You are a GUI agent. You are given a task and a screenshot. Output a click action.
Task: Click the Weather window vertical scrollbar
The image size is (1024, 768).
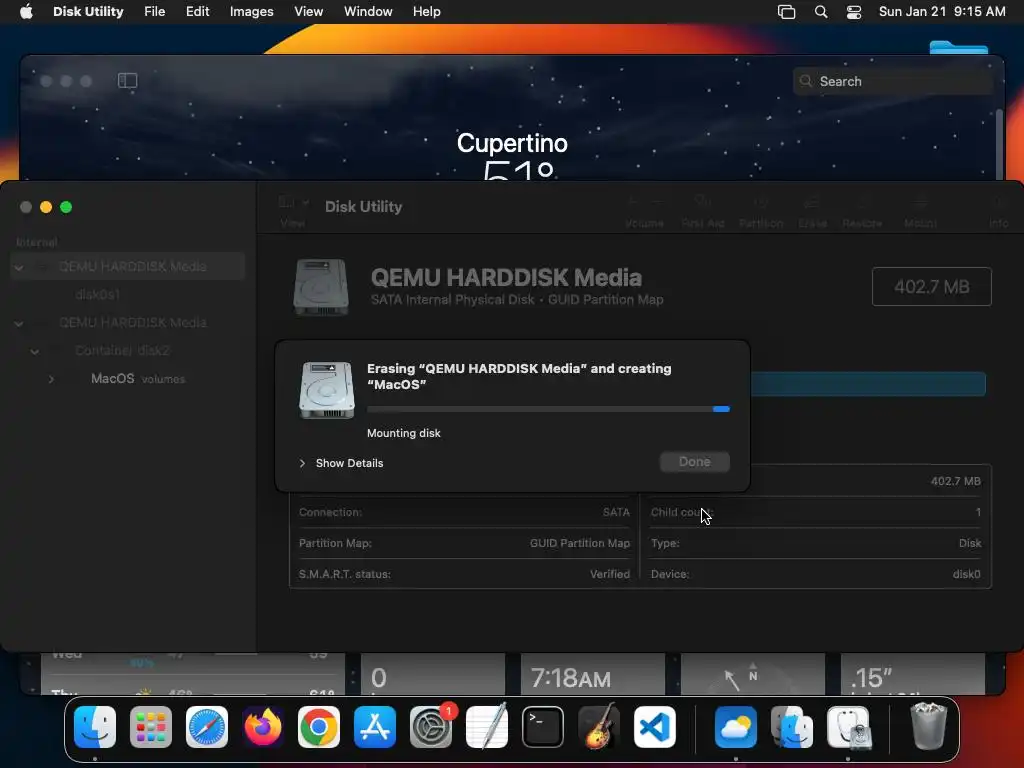pos(999,144)
